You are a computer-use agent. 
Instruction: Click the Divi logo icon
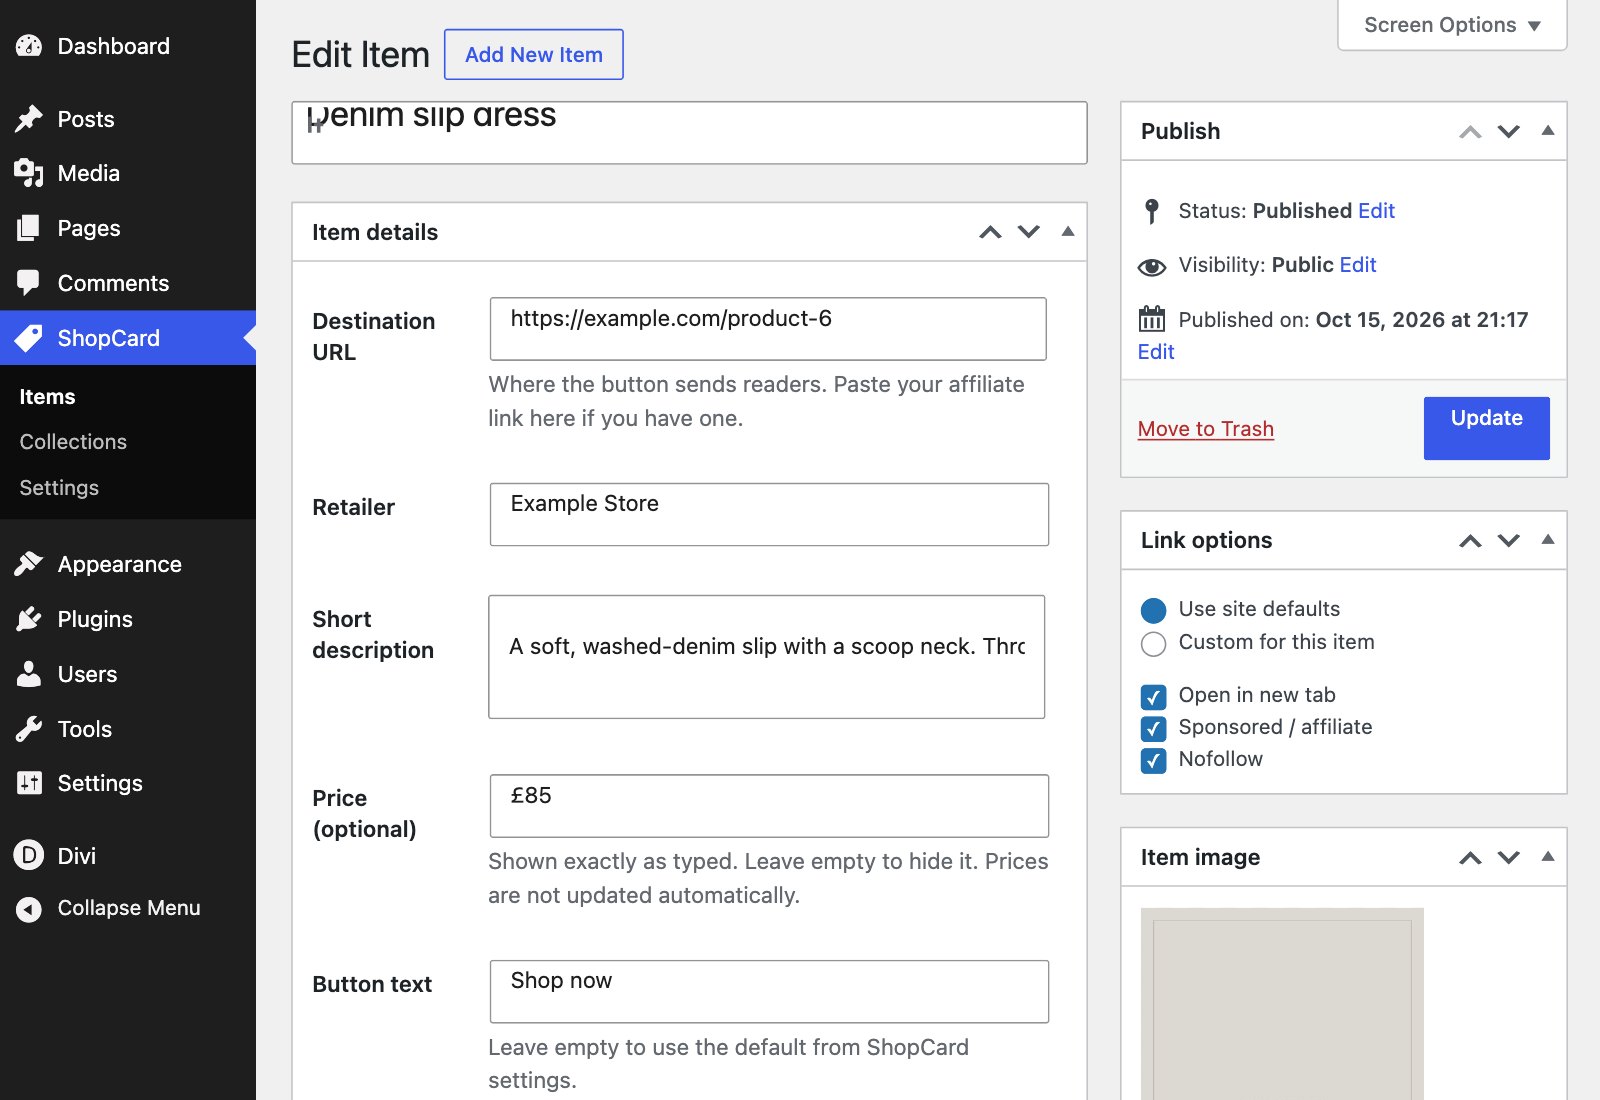tap(29, 855)
